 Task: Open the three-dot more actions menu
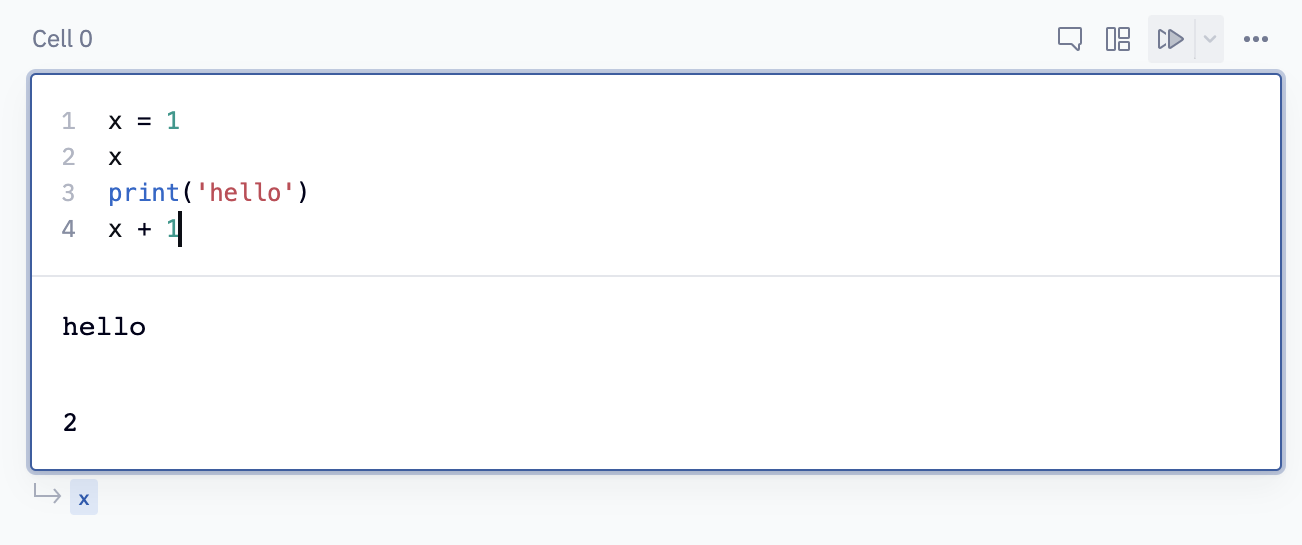[1256, 39]
